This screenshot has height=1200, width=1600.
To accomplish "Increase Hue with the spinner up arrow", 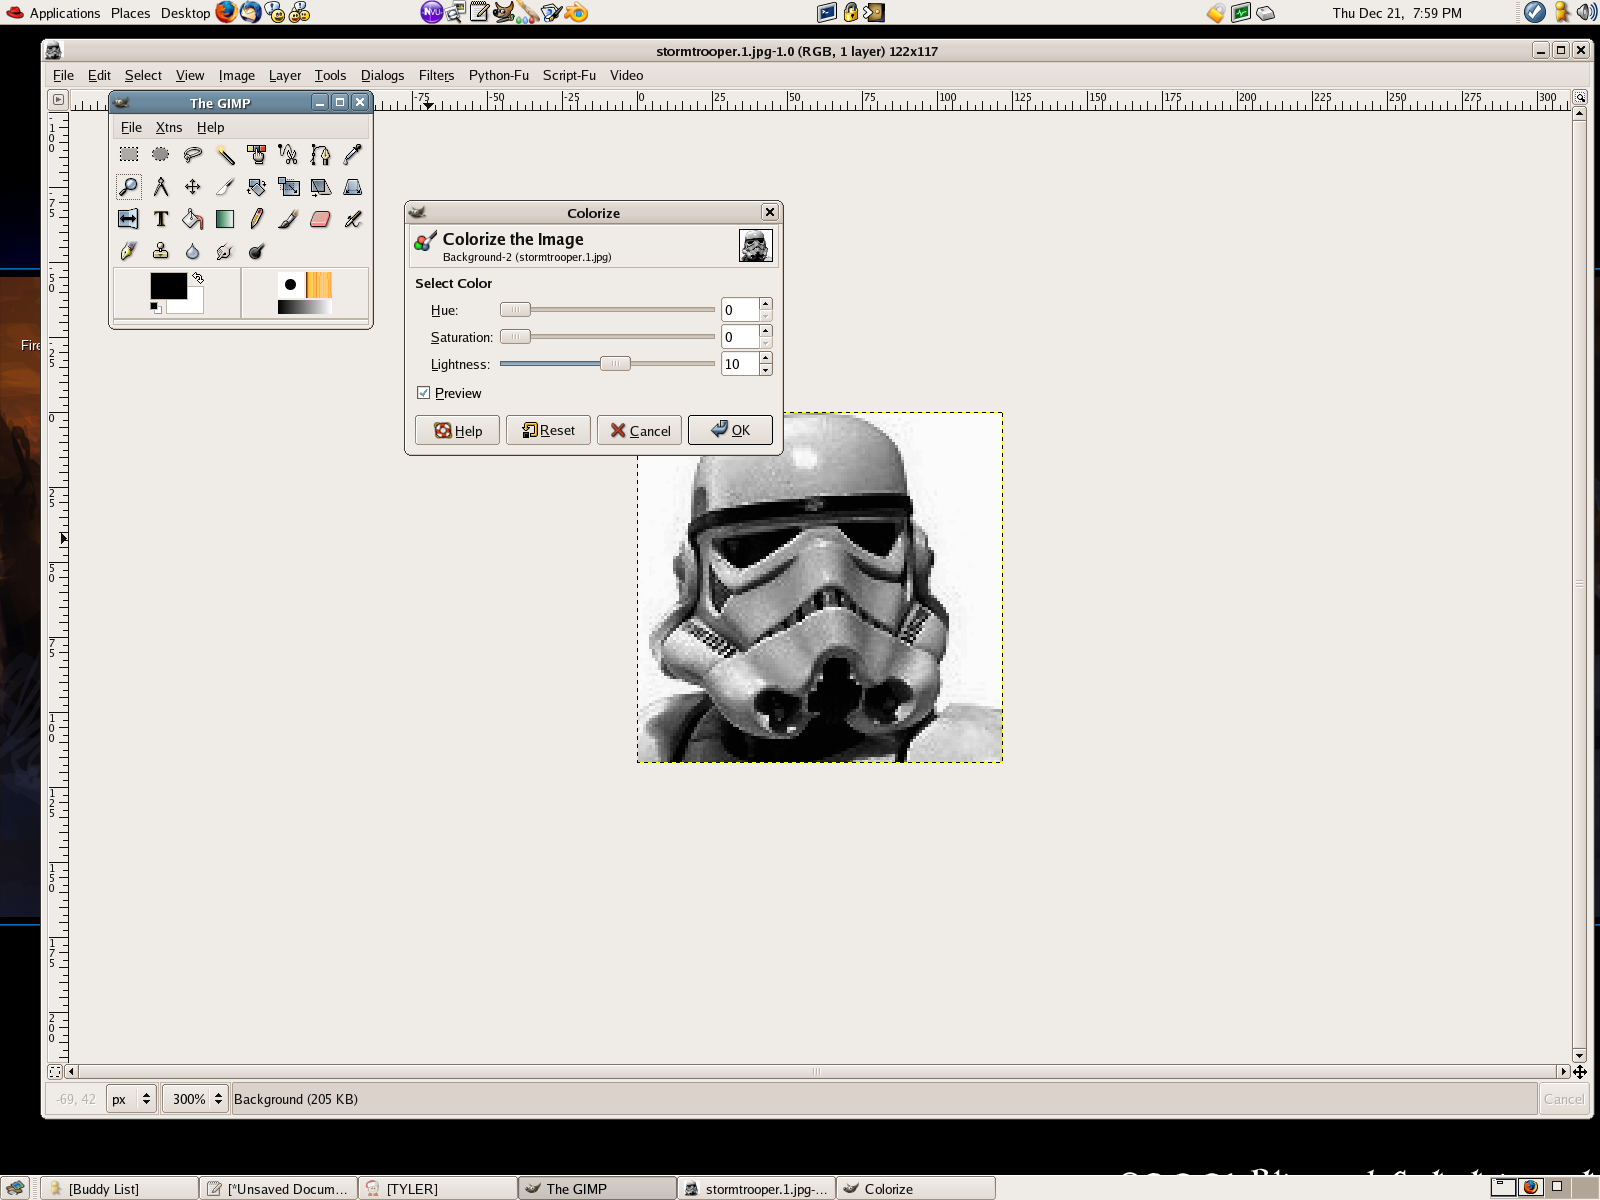I will pos(763,303).
